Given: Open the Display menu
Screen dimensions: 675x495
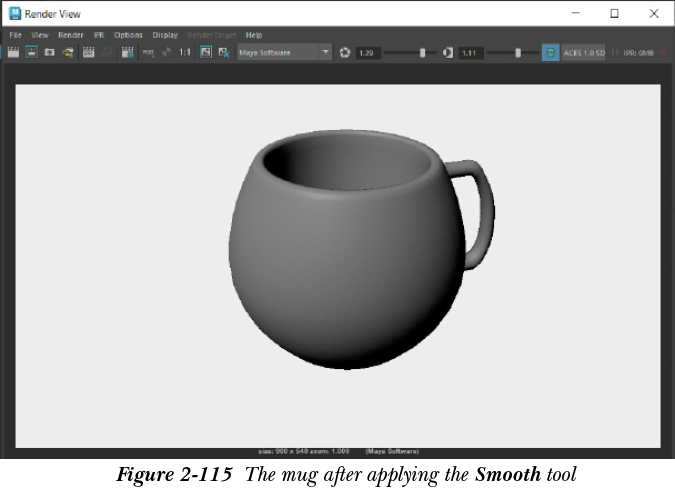Looking at the screenshot, I should click(165, 35).
